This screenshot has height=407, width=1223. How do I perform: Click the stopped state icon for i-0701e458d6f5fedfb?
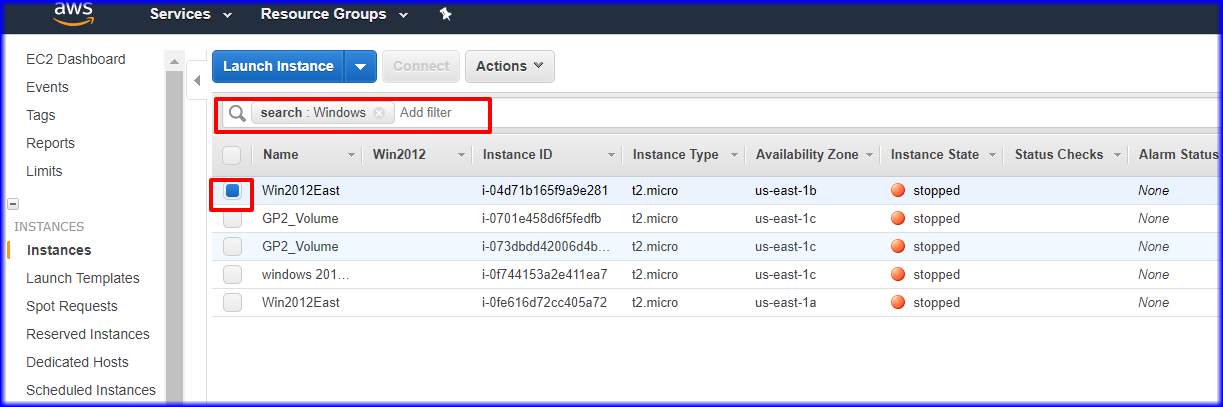[898, 219]
